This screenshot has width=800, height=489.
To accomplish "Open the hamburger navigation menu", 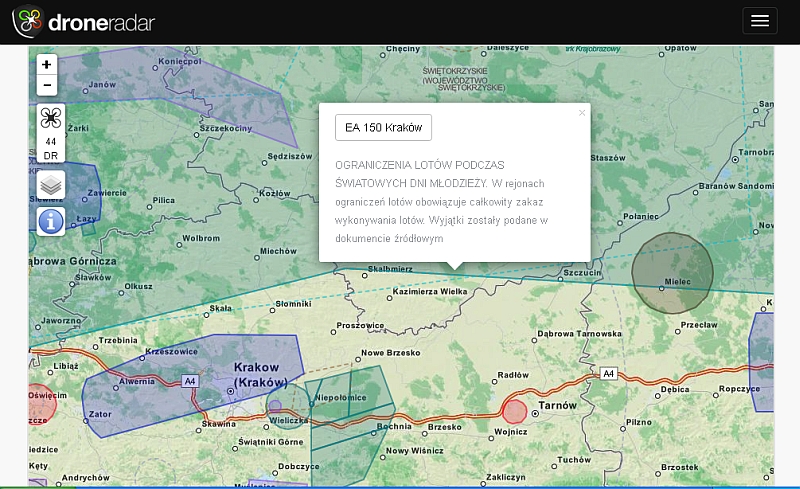I will (760, 21).
